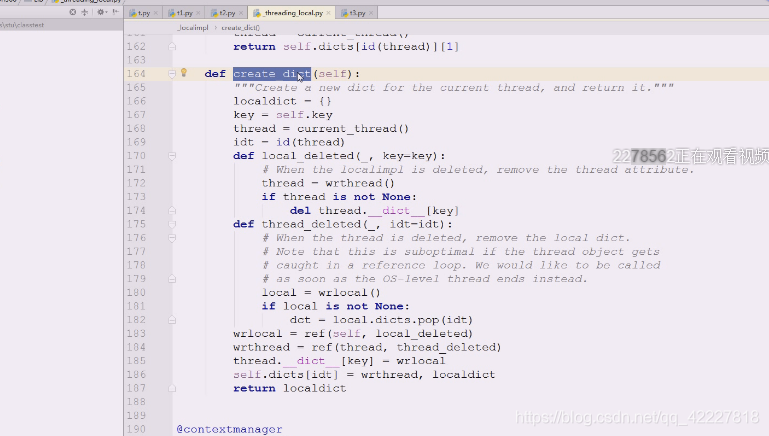Switch to the t1.py editor tab
The width and height of the screenshot is (769, 436).
pos(184,13)
